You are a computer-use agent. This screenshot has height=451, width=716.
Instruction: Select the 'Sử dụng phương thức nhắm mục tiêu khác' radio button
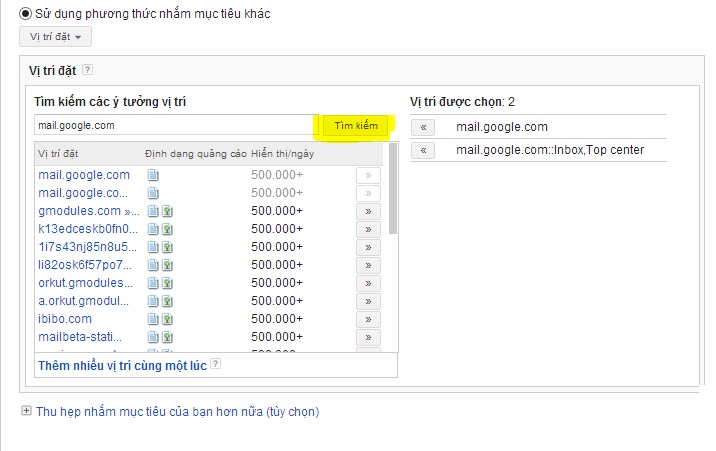click(x=25, y=14)
